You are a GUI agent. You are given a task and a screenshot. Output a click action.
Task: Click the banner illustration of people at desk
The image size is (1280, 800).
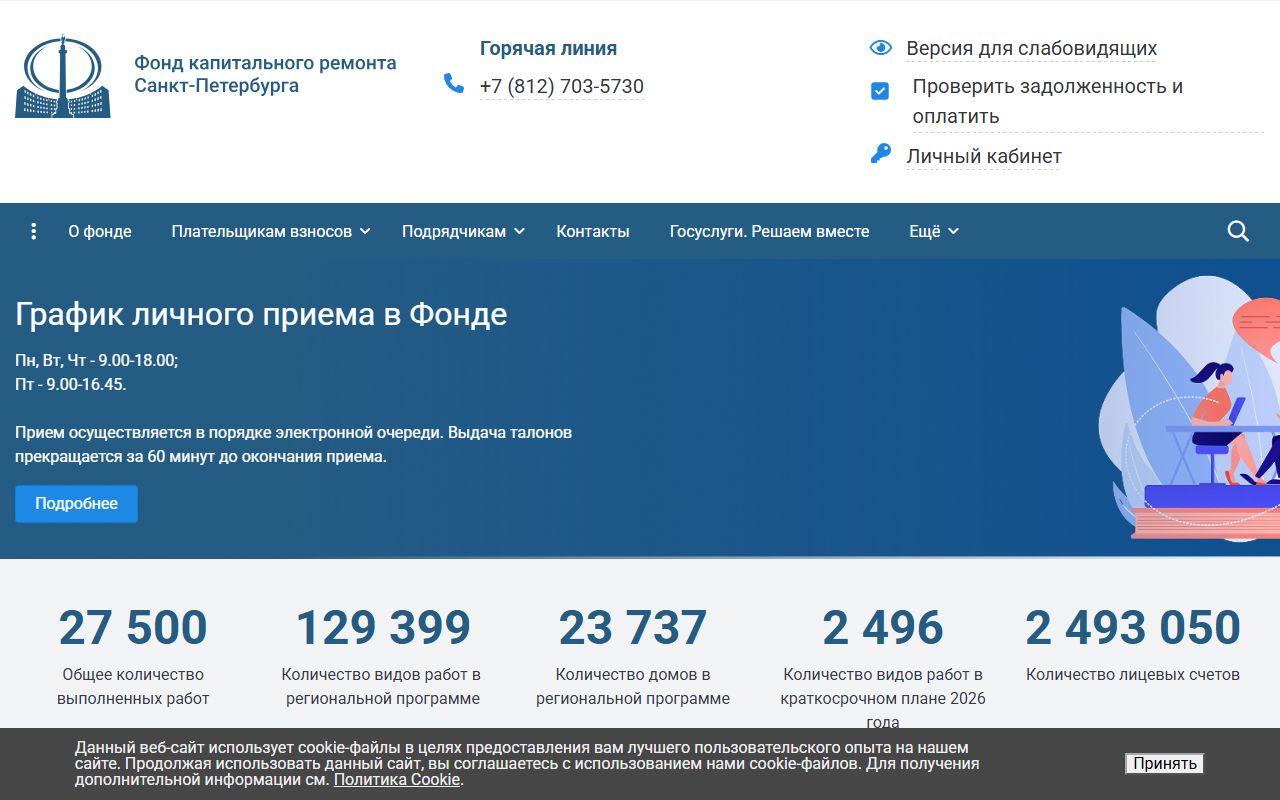coord(1189,410)
